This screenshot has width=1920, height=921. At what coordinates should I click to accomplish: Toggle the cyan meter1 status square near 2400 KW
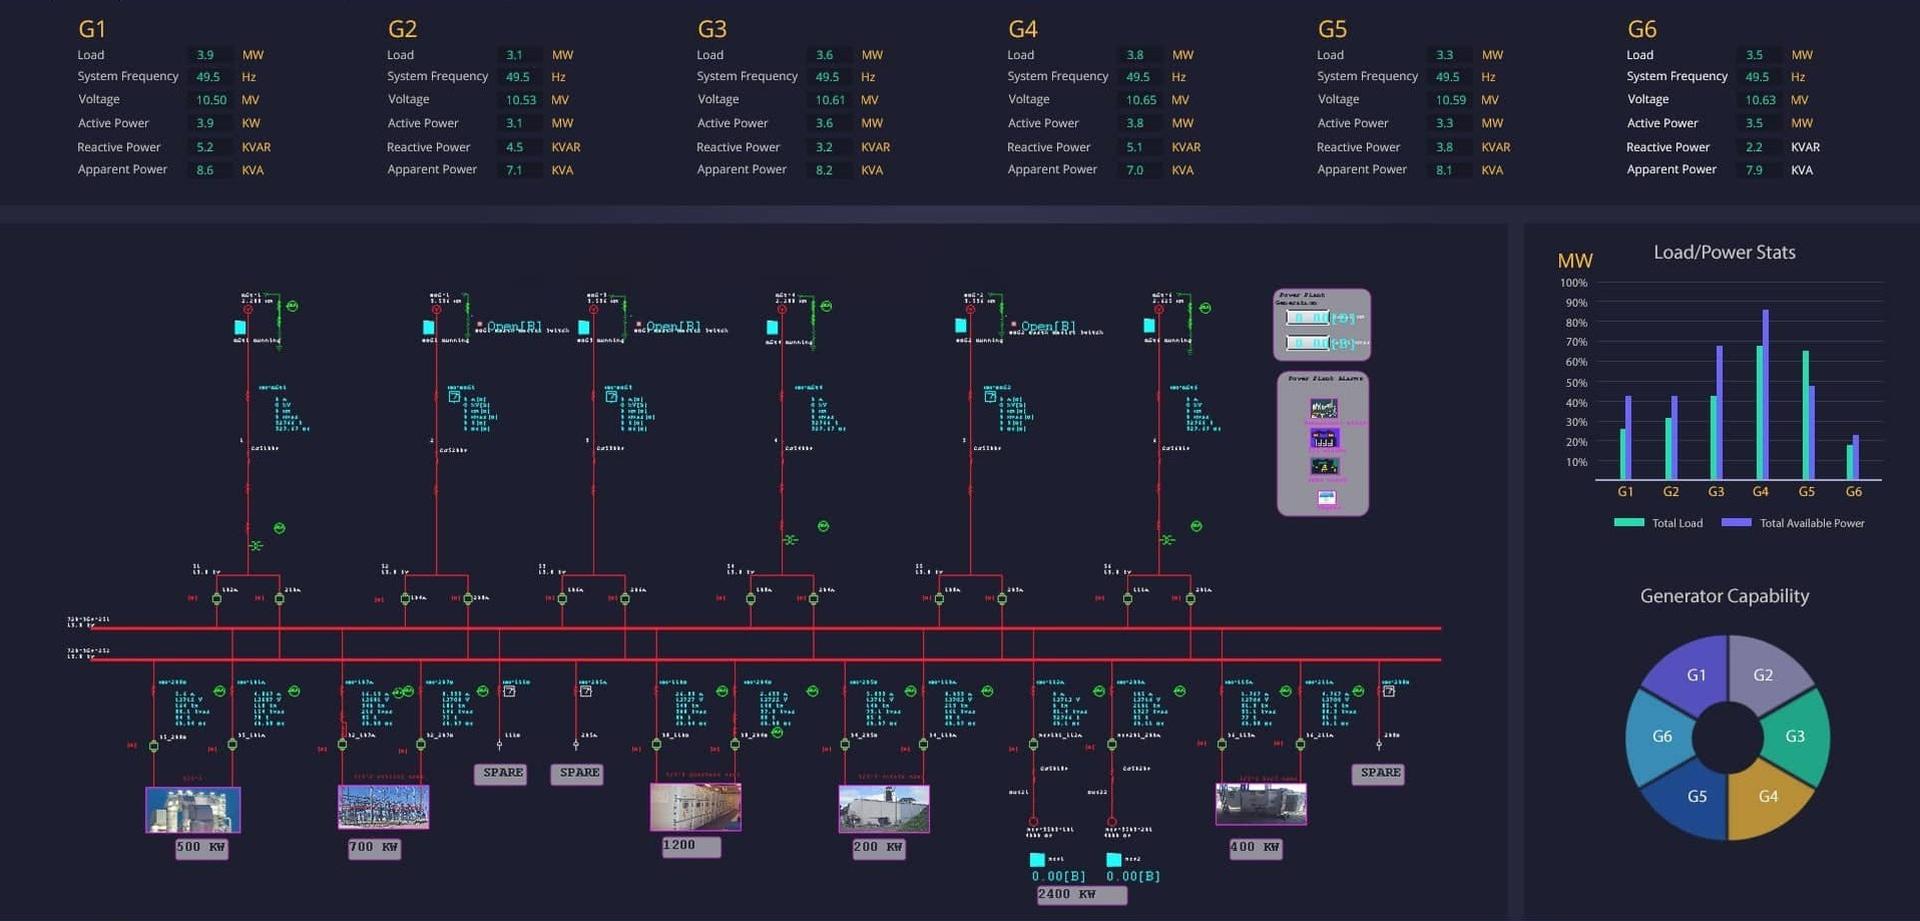[x=1037, y=858]
